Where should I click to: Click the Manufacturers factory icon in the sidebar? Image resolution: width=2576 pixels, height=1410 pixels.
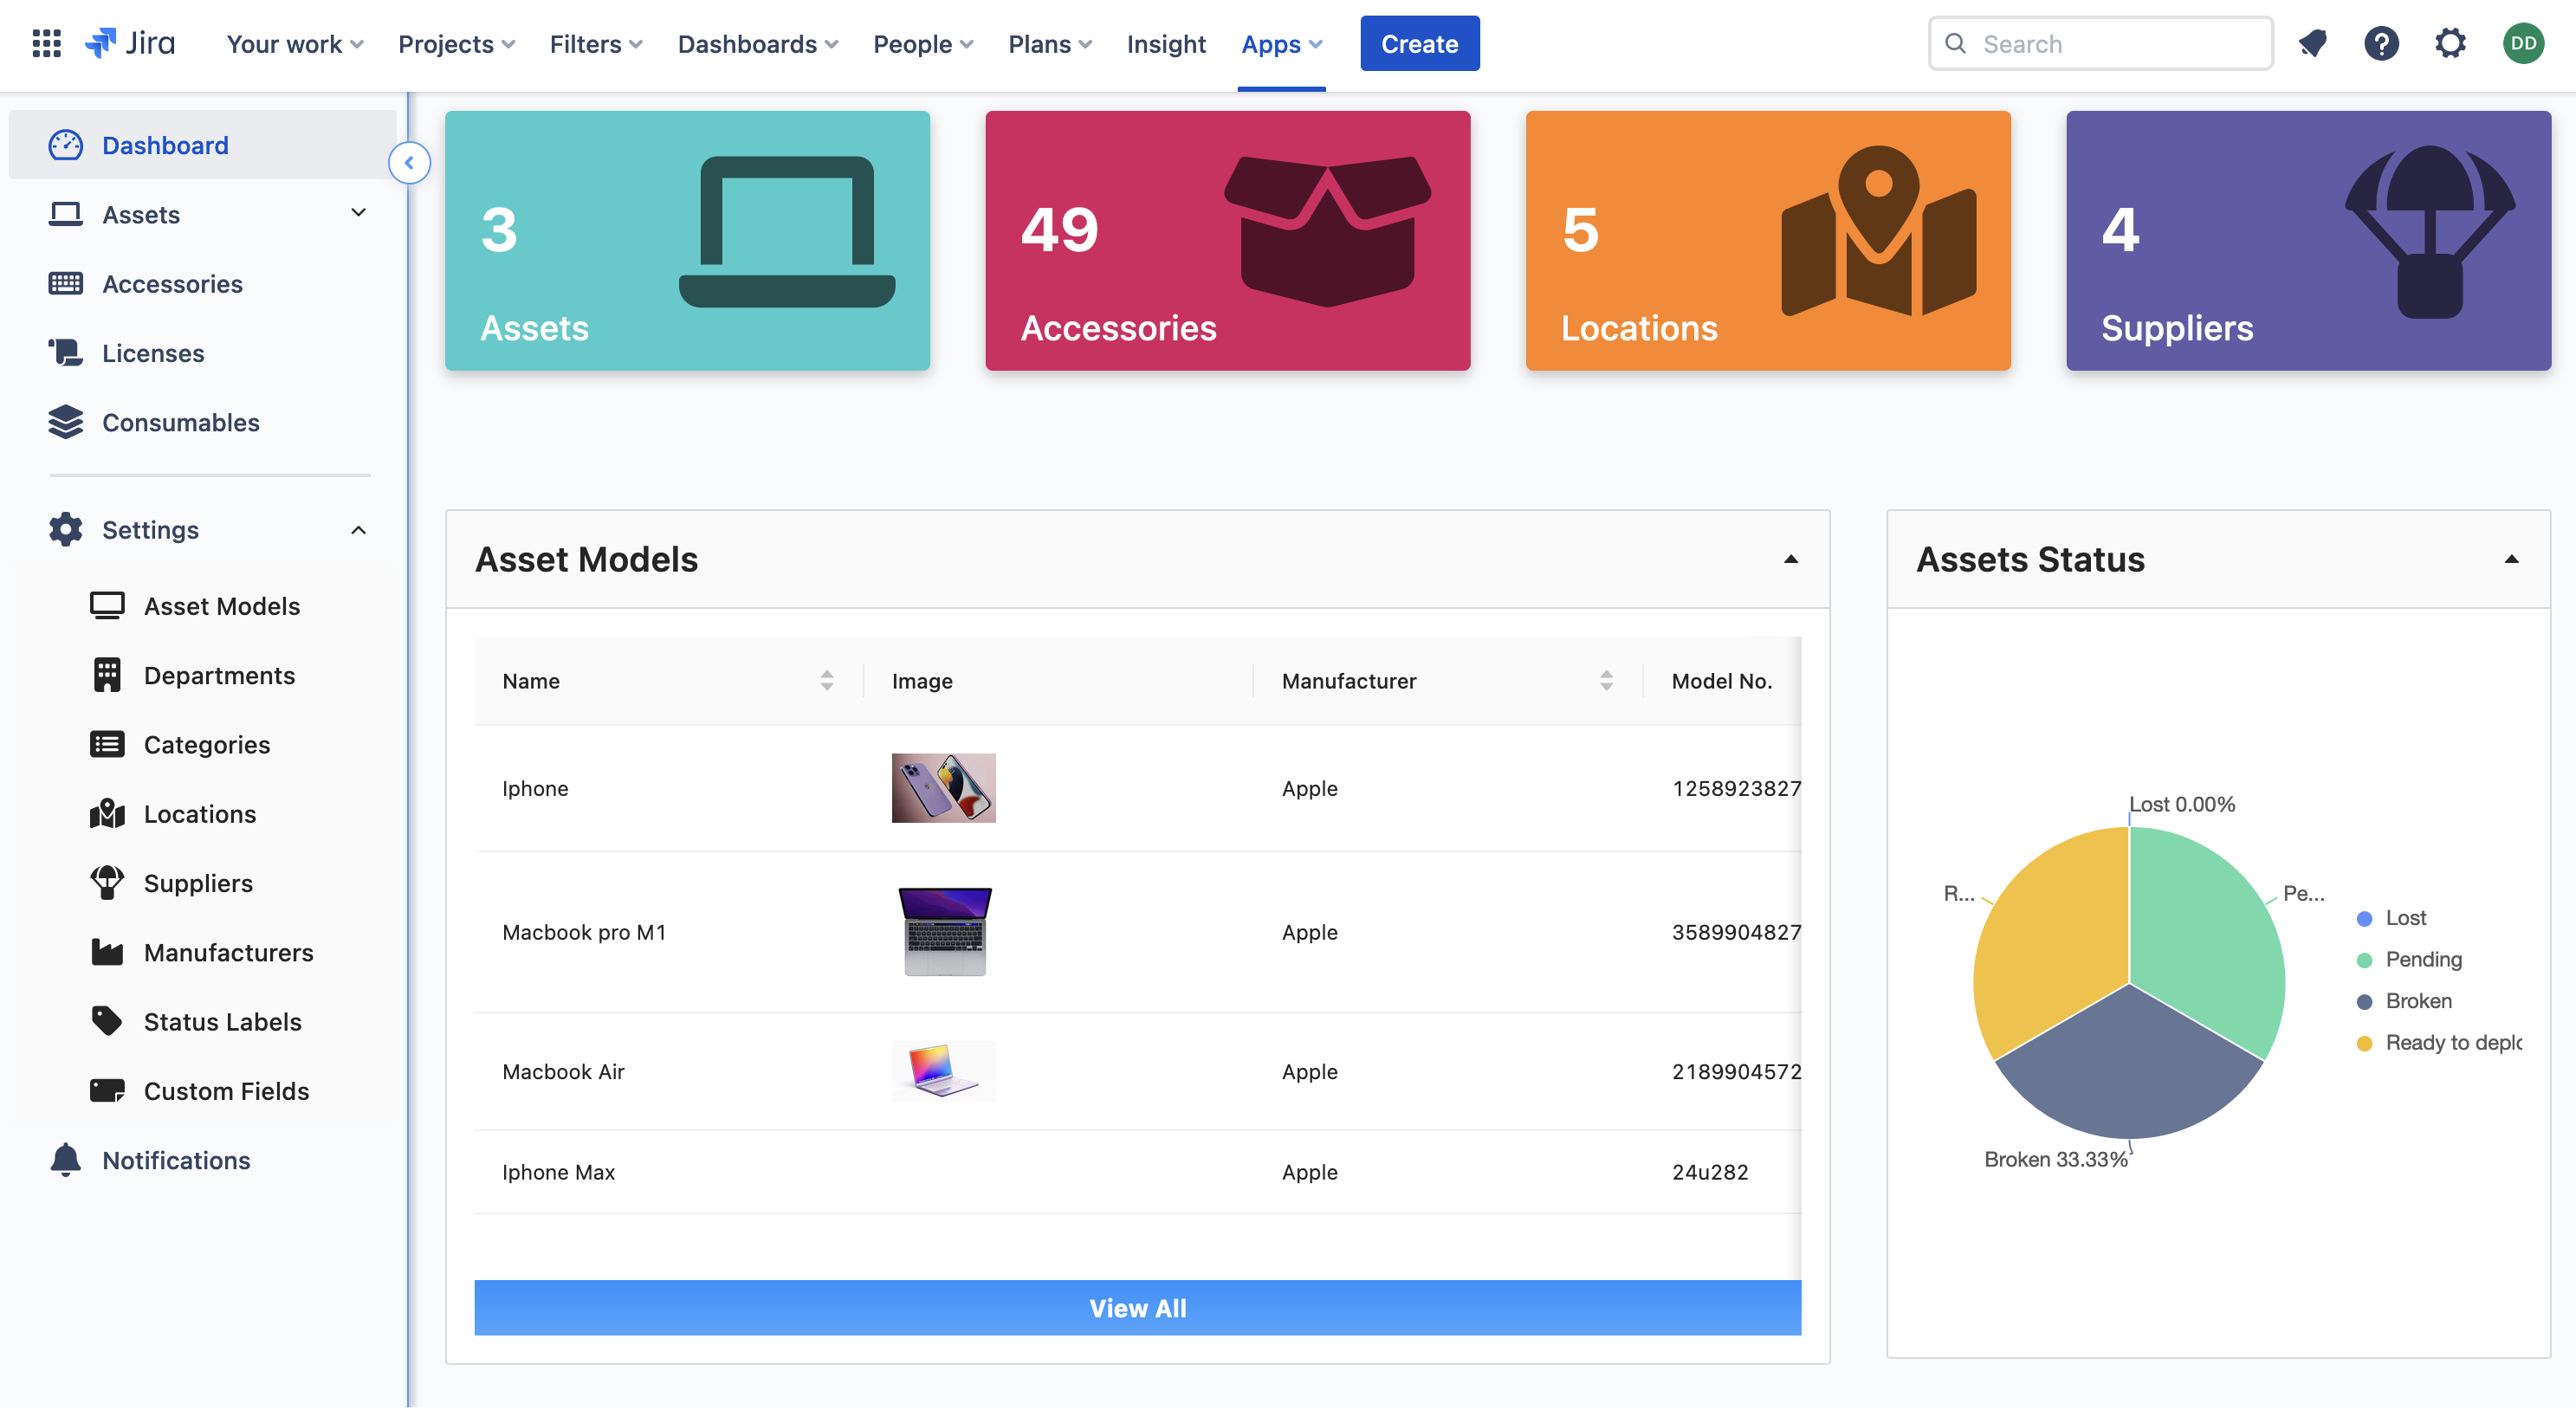coord(107,952)
